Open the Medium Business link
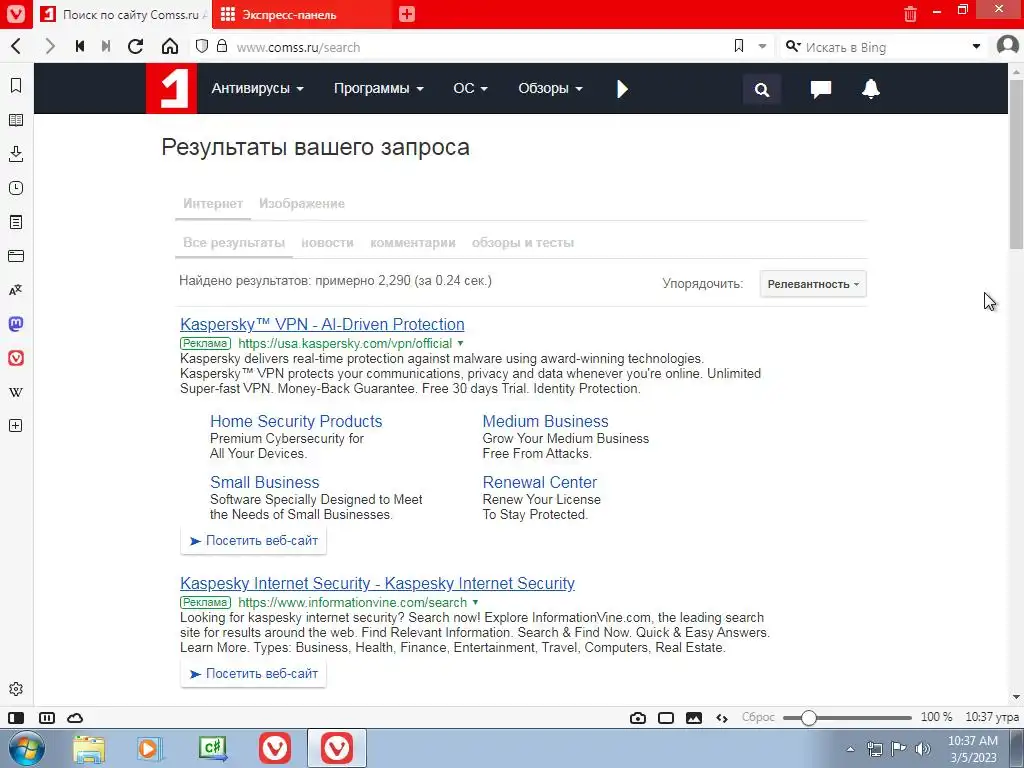This screenshot has height=768, width=1024. tap(545, 421)
